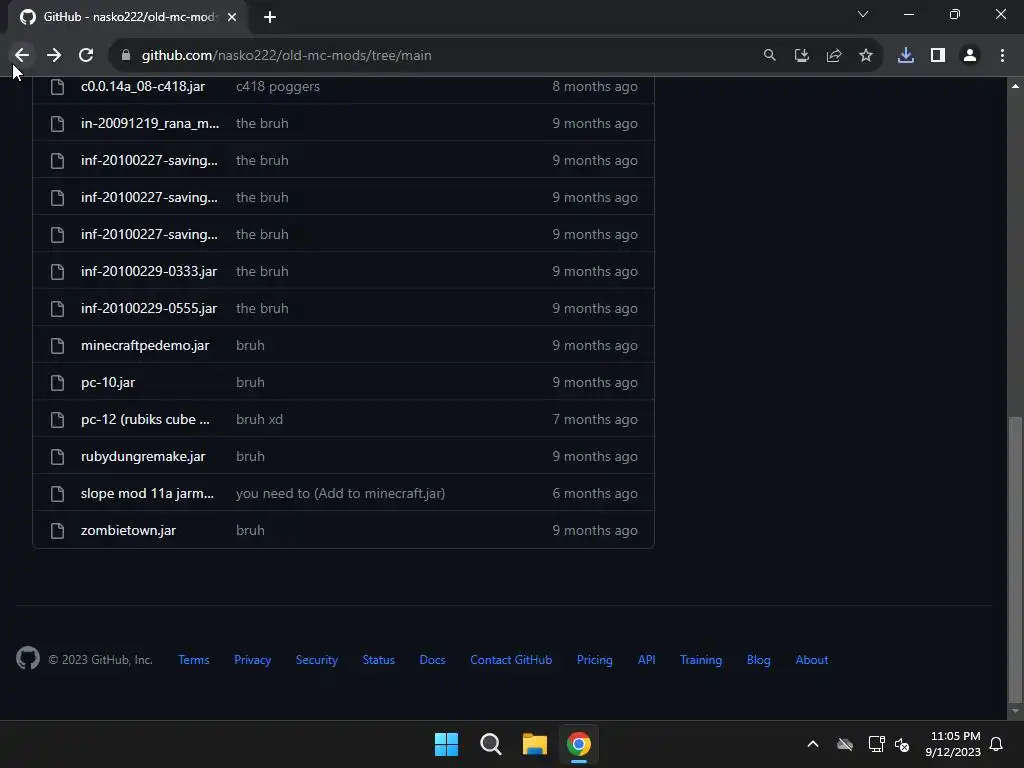This screenshot has width=1024, height=768.
Task: Click '8 months ago' timestamp
Action: 595,86
